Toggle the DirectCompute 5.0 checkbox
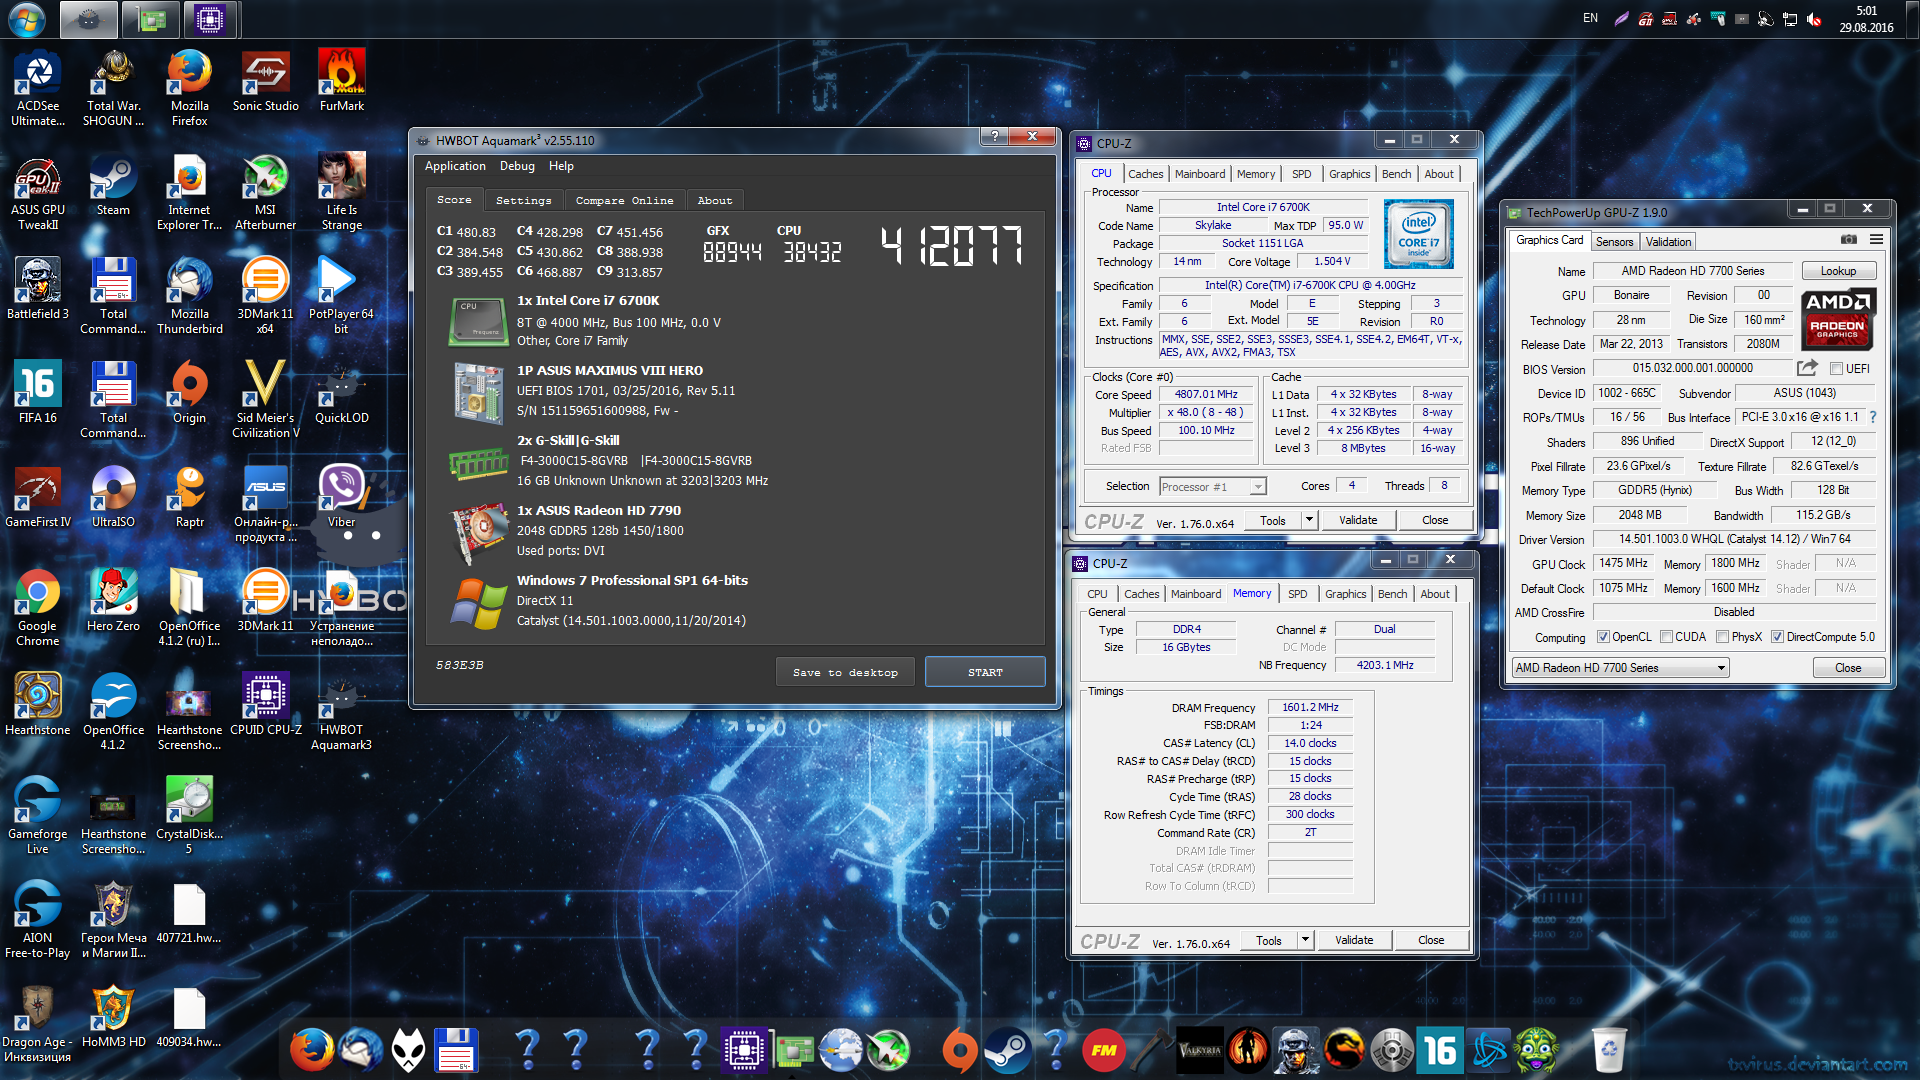 [1777, 637]
